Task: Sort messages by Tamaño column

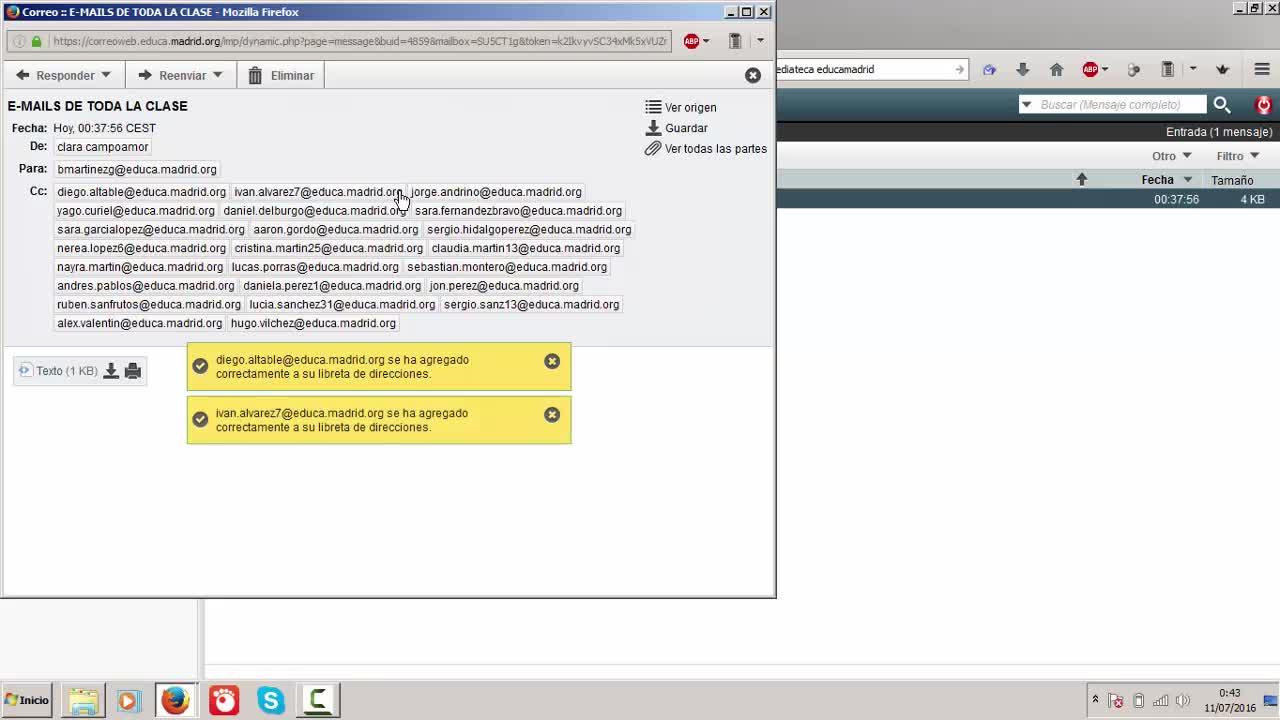Action: pos(1232,180)
